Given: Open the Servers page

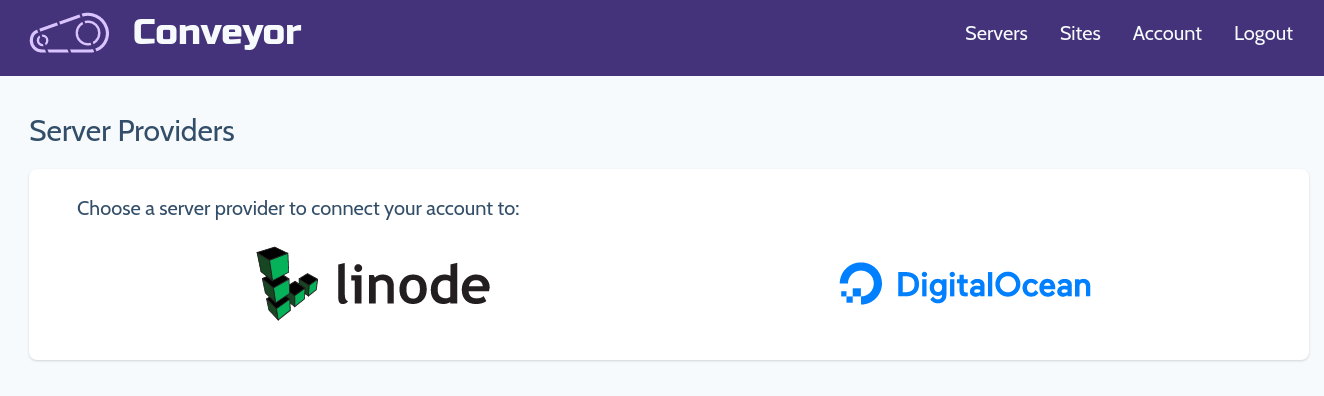Looking at the screenshot, I should click(996, 33).
